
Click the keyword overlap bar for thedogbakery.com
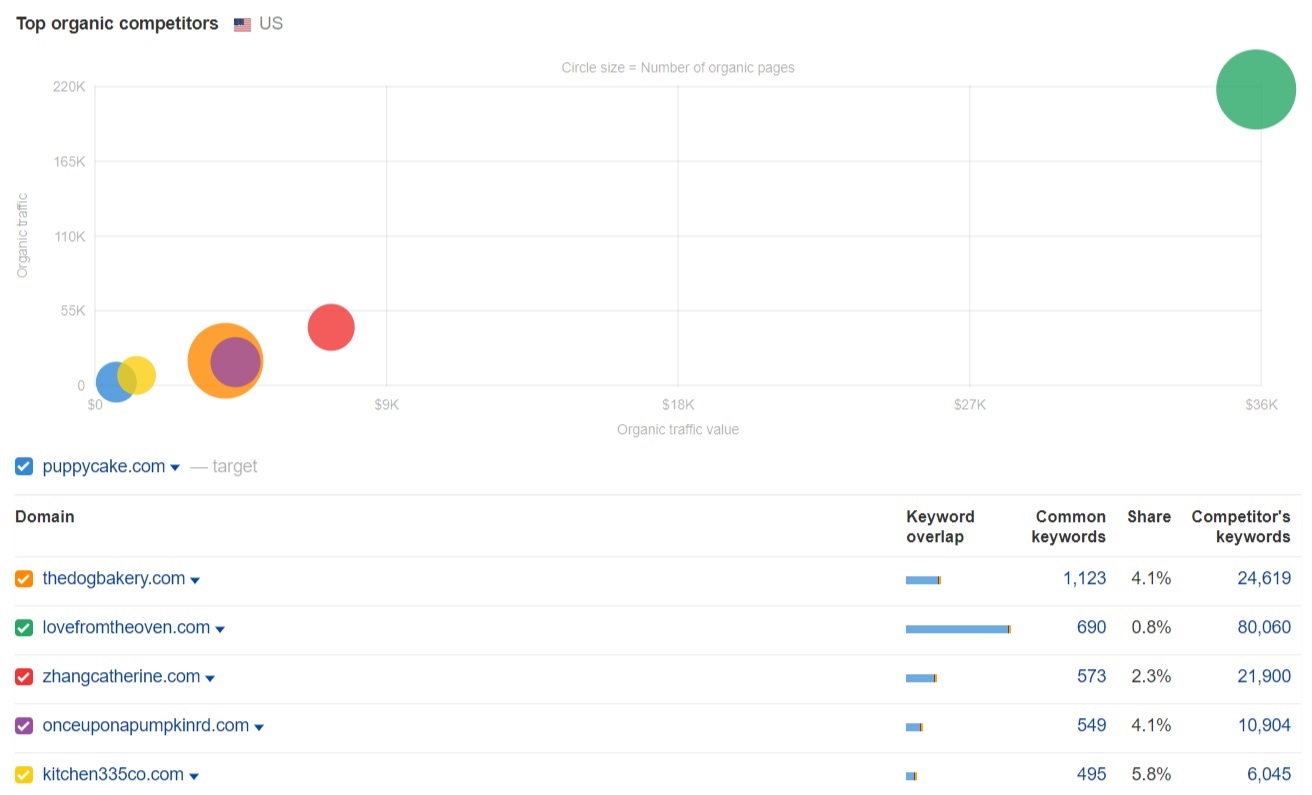coord(923,580)
